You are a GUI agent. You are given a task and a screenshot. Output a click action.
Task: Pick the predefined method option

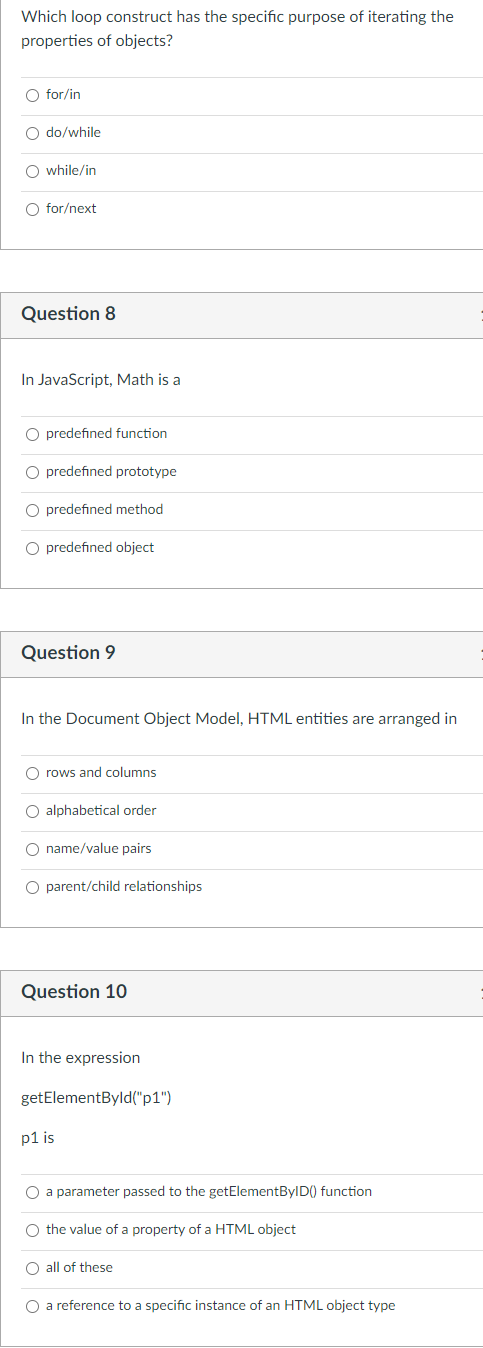(33, 510)
